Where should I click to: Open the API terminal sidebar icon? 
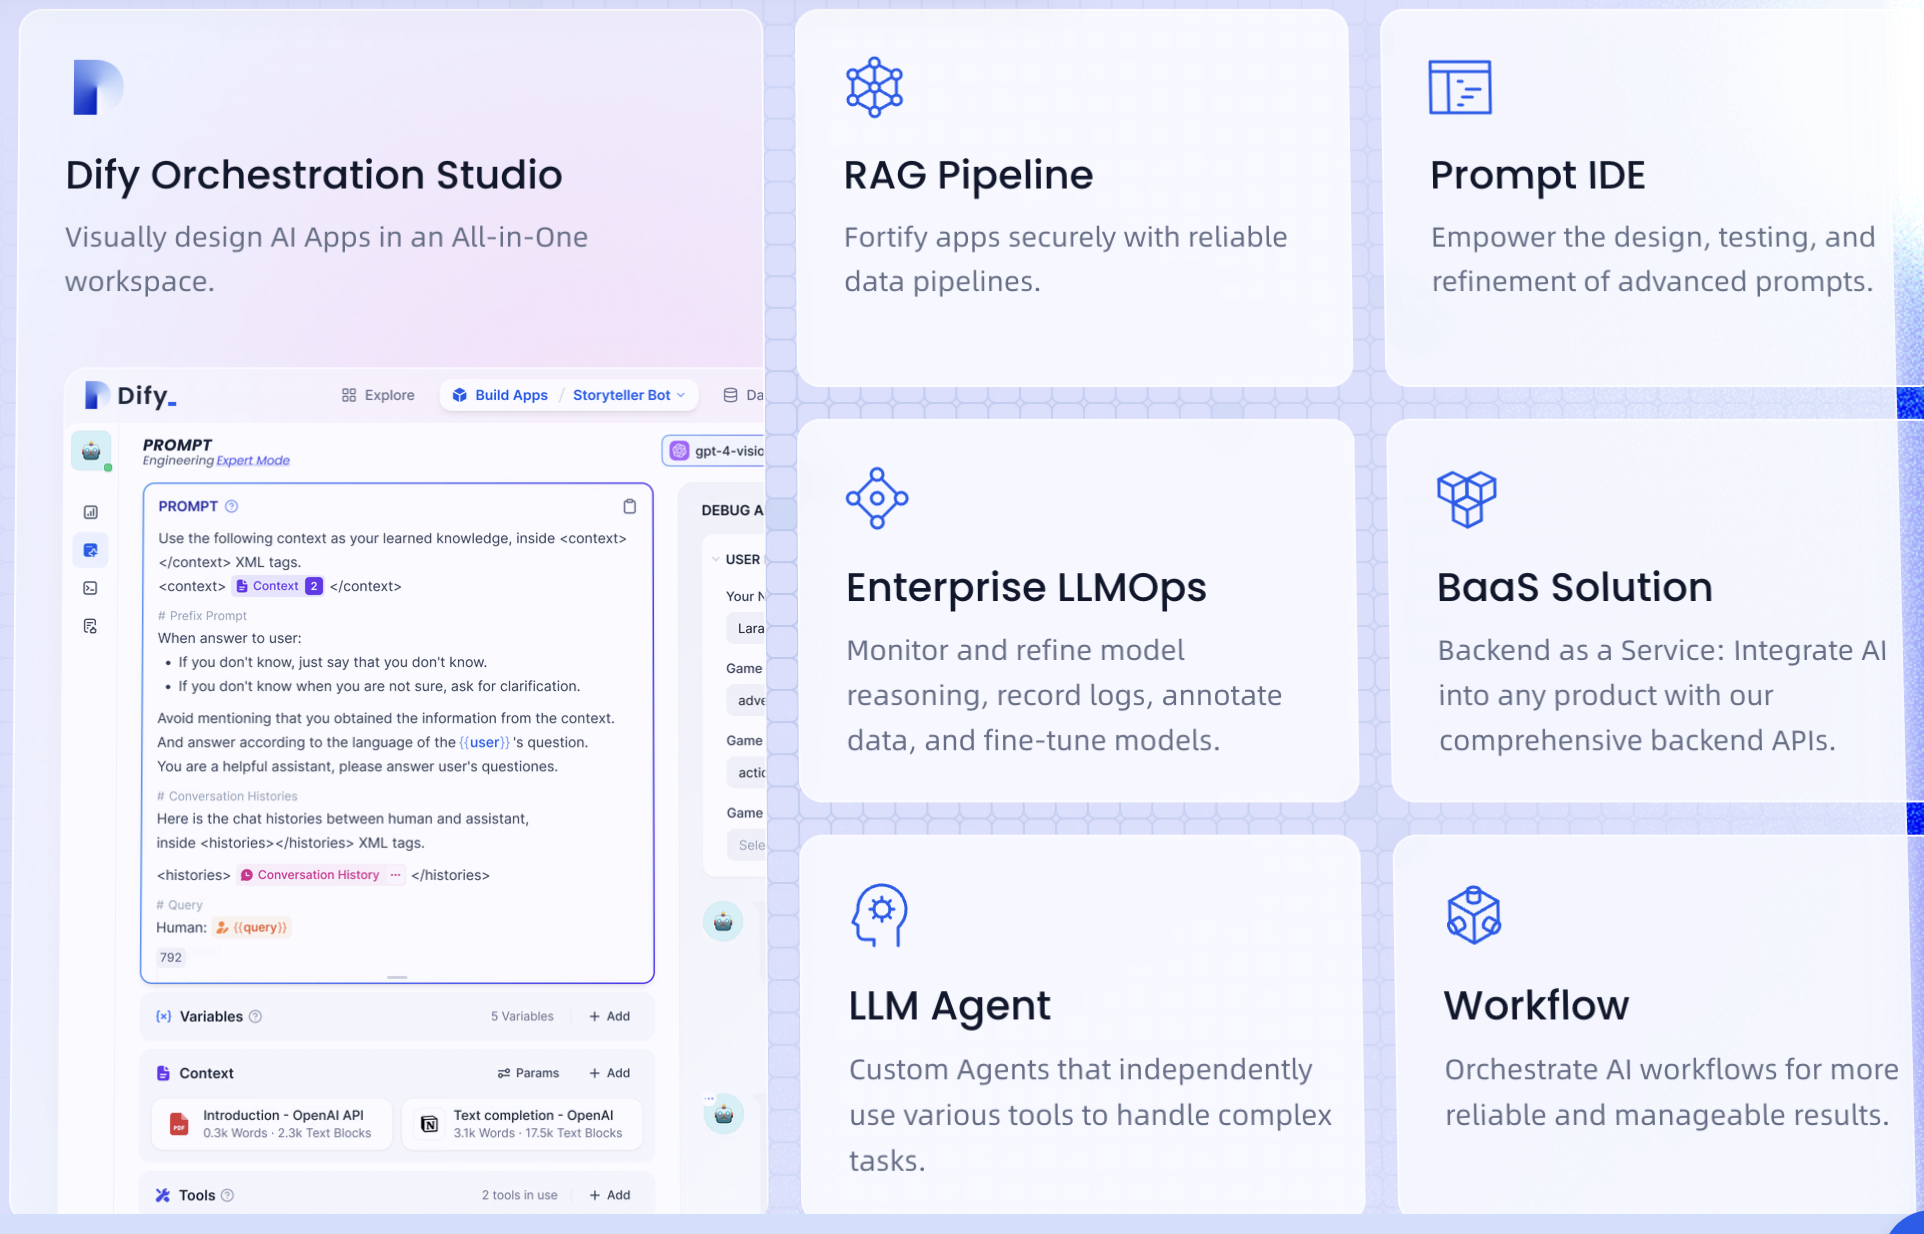pyautogui.click(x=91, y=588)
